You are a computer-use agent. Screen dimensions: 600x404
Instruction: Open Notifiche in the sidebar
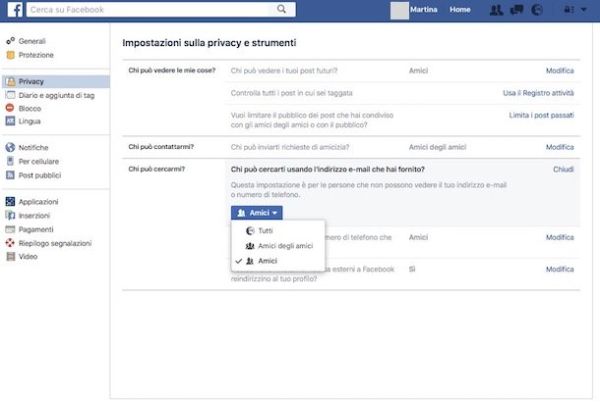(35, 148)
